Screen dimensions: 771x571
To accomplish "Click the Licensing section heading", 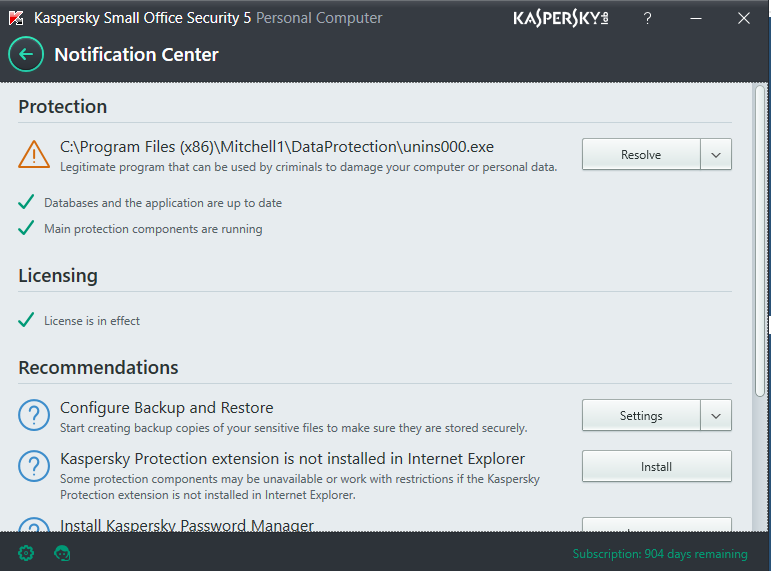I will pyautogui.click(x=58, y=276).
